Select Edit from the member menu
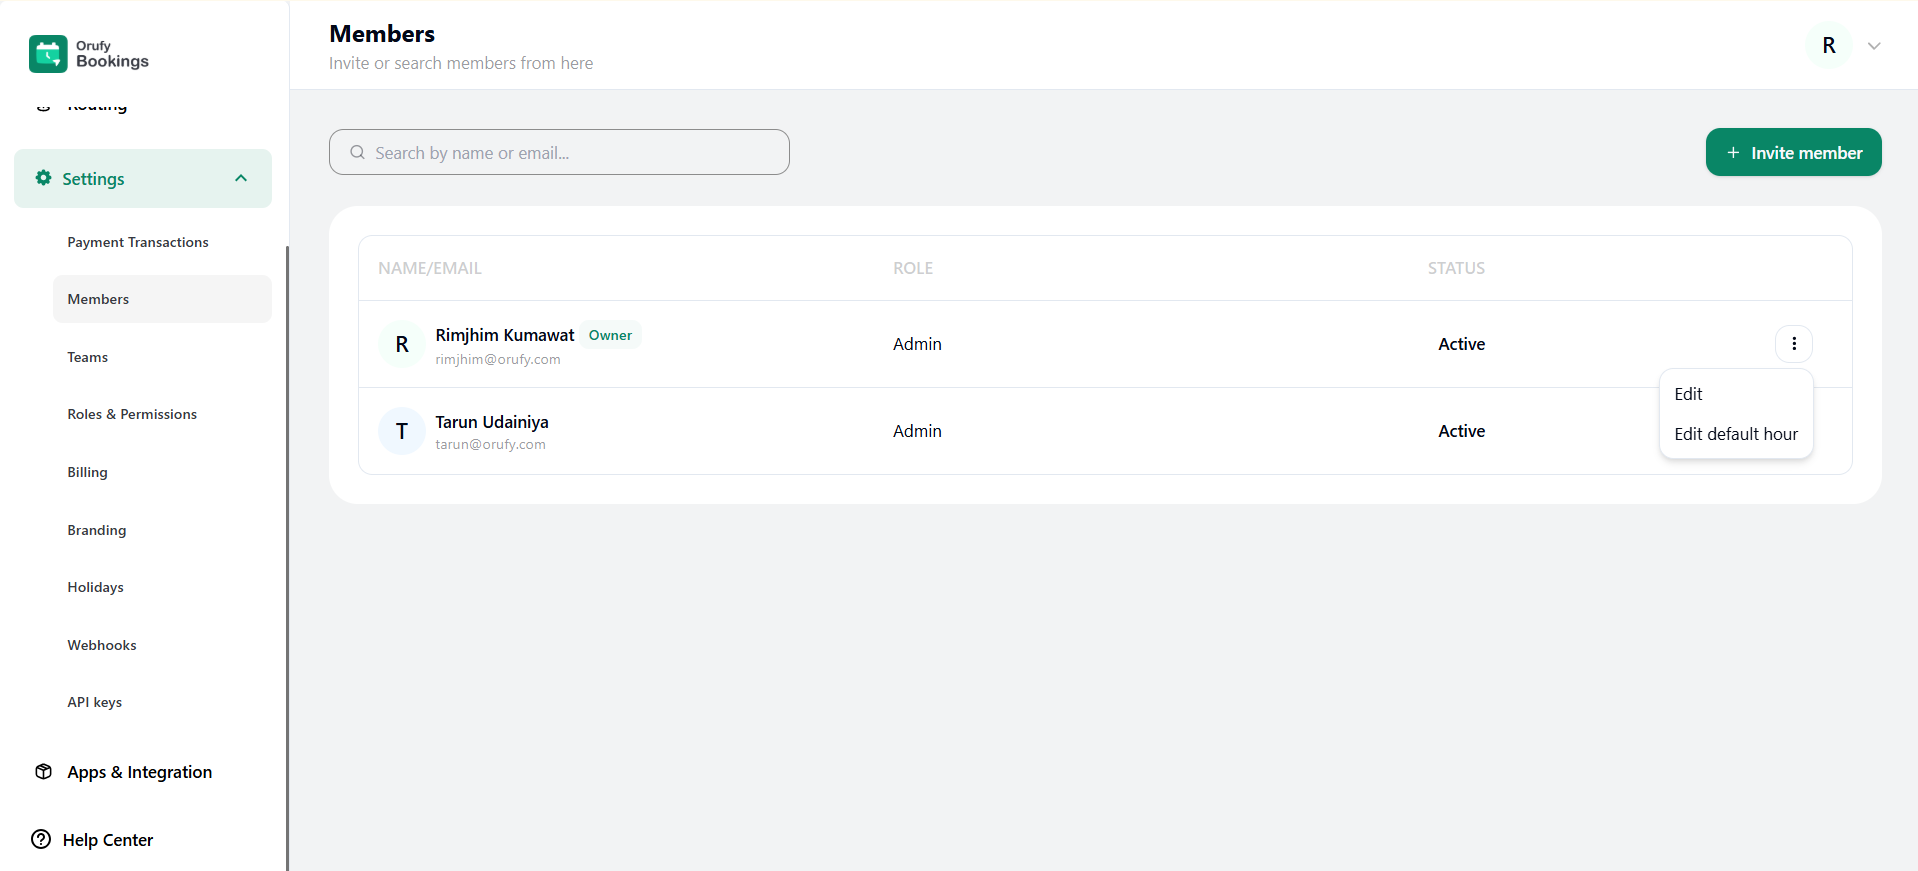The image size is (1918, 871). 1688,394
